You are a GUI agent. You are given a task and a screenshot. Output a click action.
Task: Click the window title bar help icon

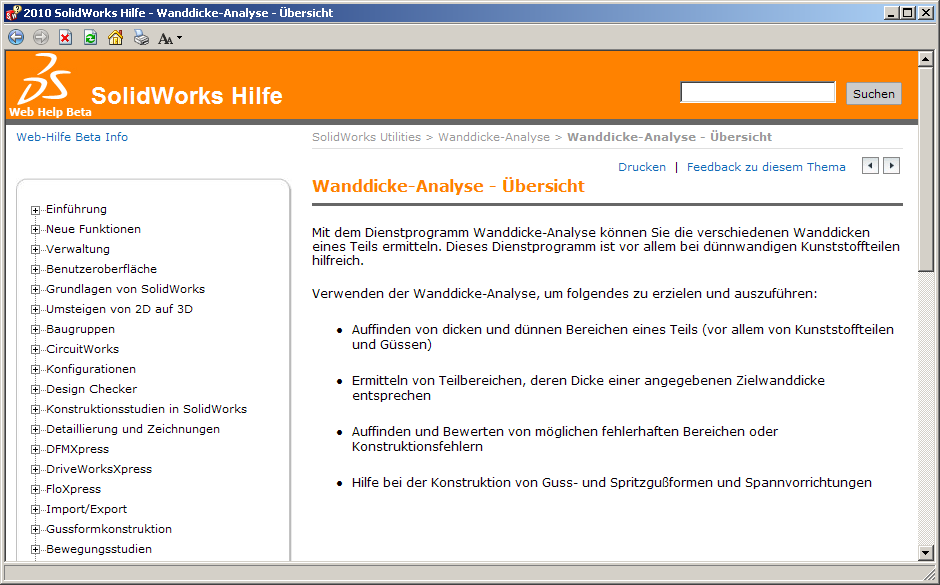point(13,13)
